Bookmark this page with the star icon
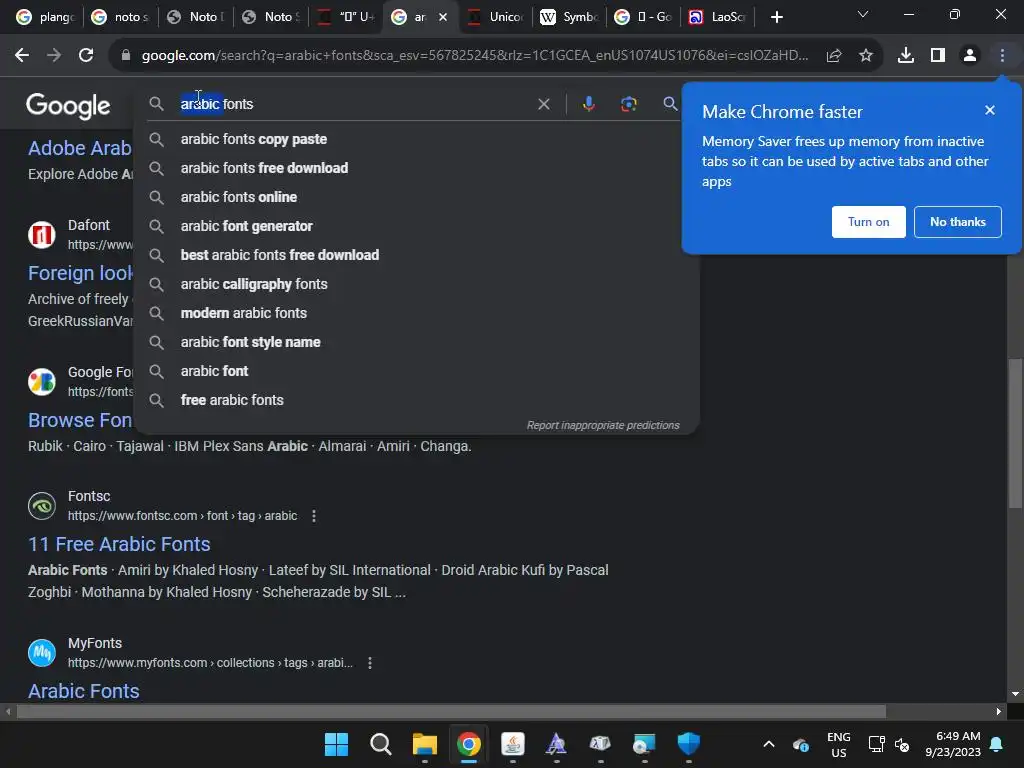1024x768 pixels. tap(866, 56)
